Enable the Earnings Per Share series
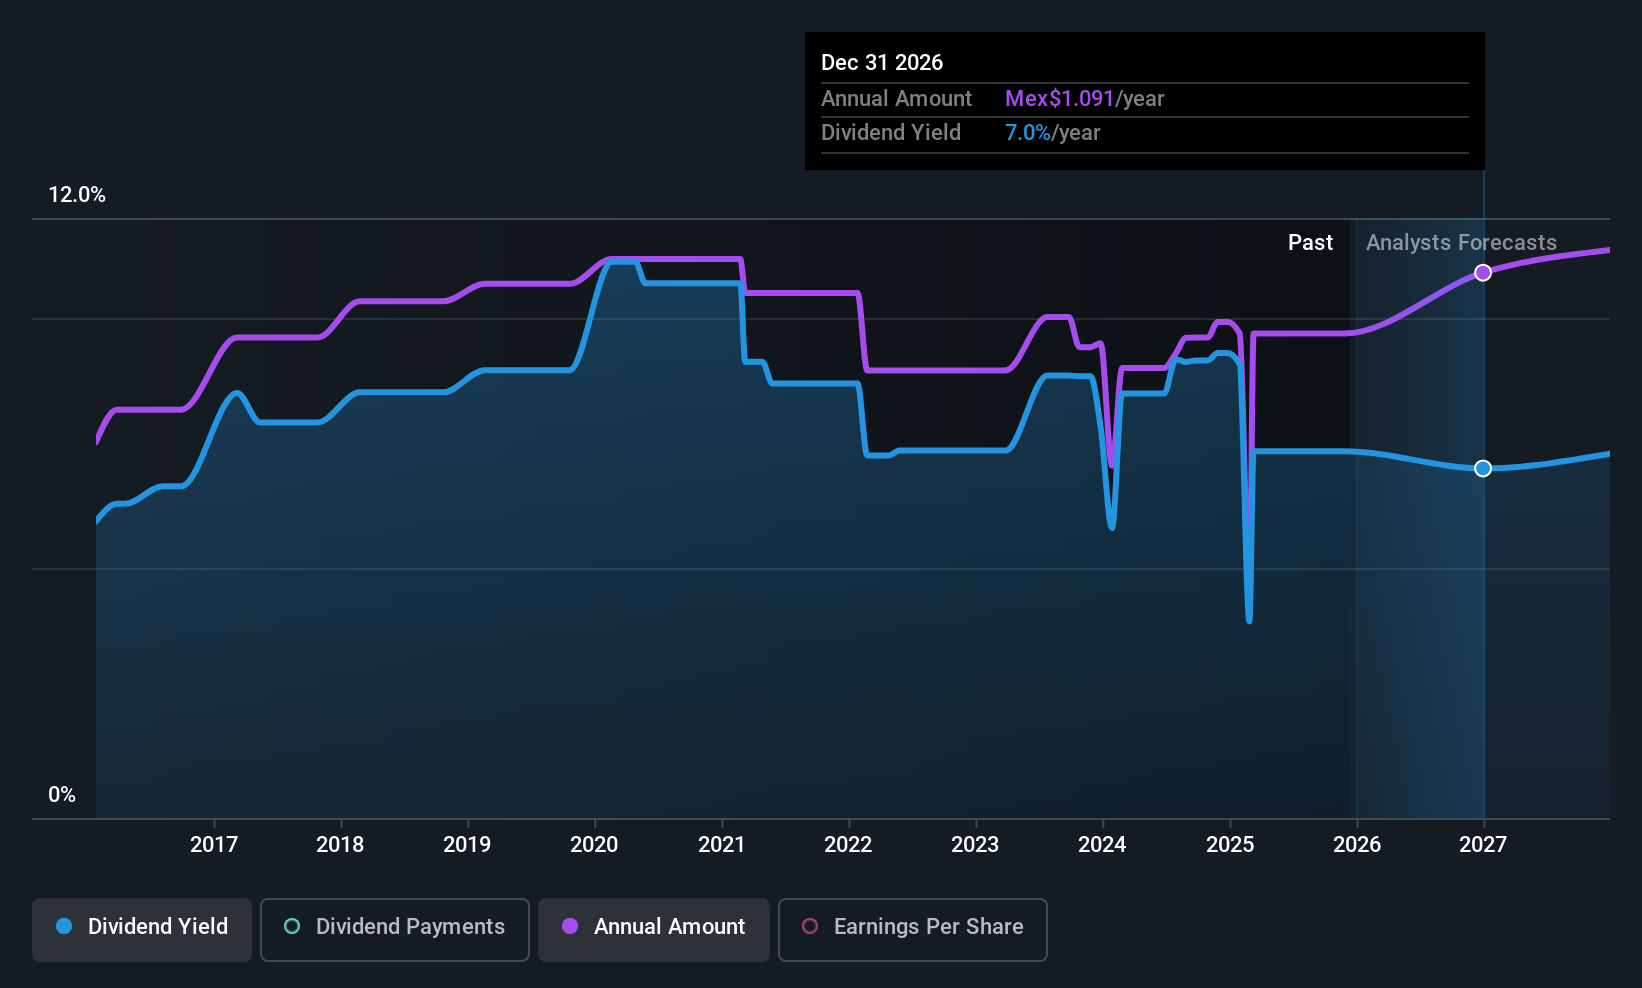1642x988 pixels. click(x=912, y=928)
